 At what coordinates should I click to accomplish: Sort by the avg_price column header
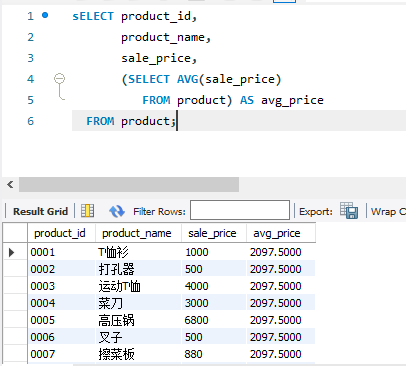coord(281,233)
